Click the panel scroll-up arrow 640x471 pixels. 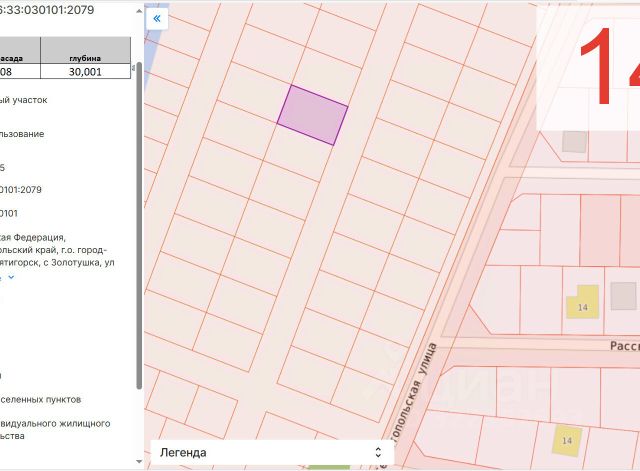click(x=139, y=11)
